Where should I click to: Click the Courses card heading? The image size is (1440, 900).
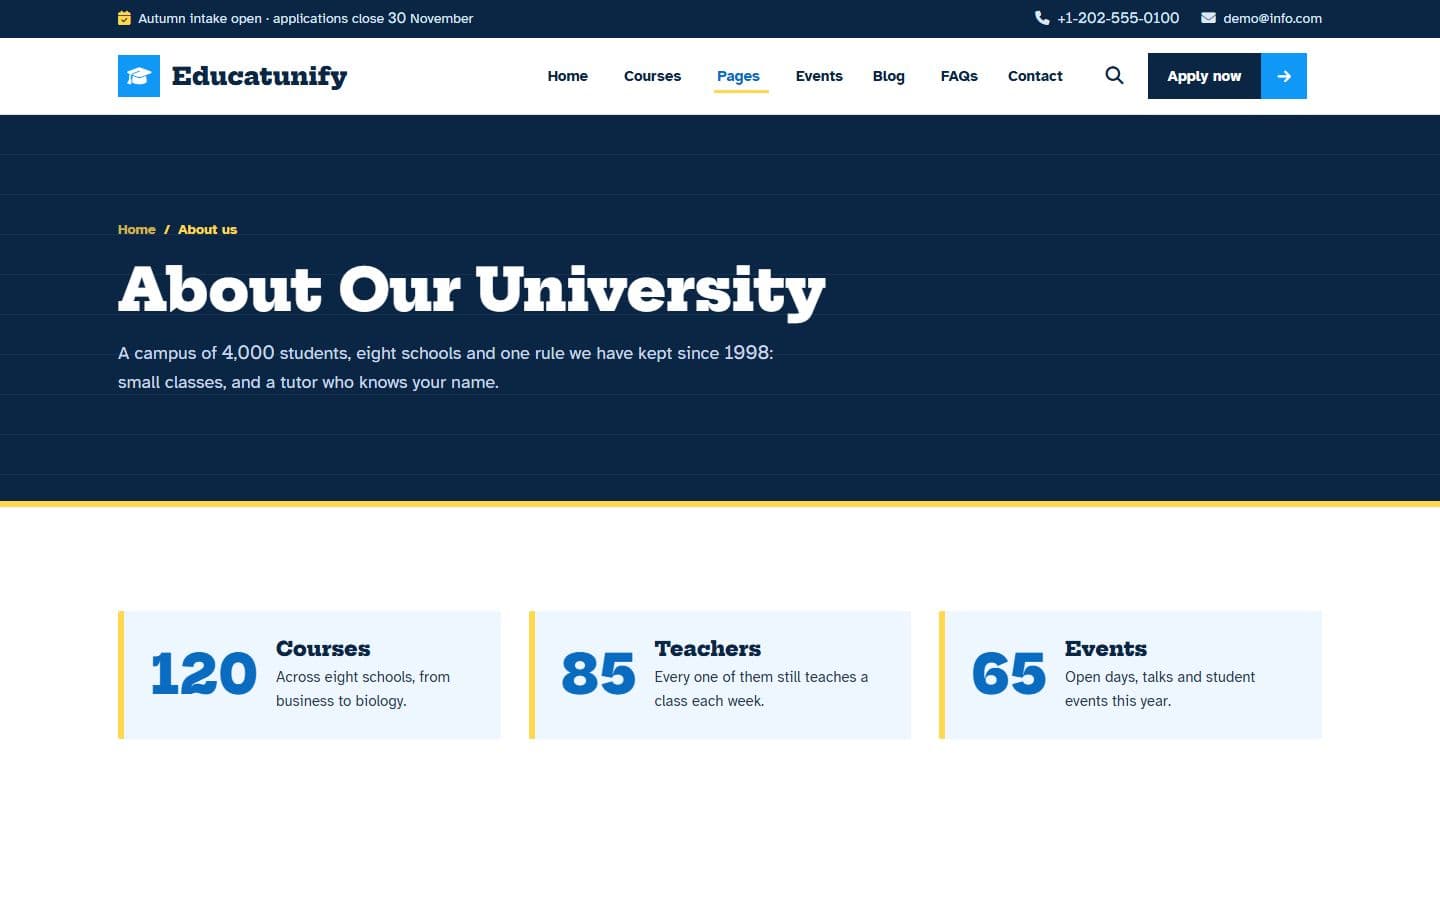pos(323,648)
